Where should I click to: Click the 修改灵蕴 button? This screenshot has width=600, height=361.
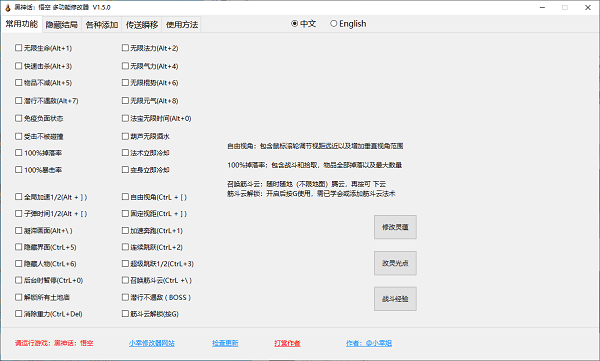click(x=395, y=227)
